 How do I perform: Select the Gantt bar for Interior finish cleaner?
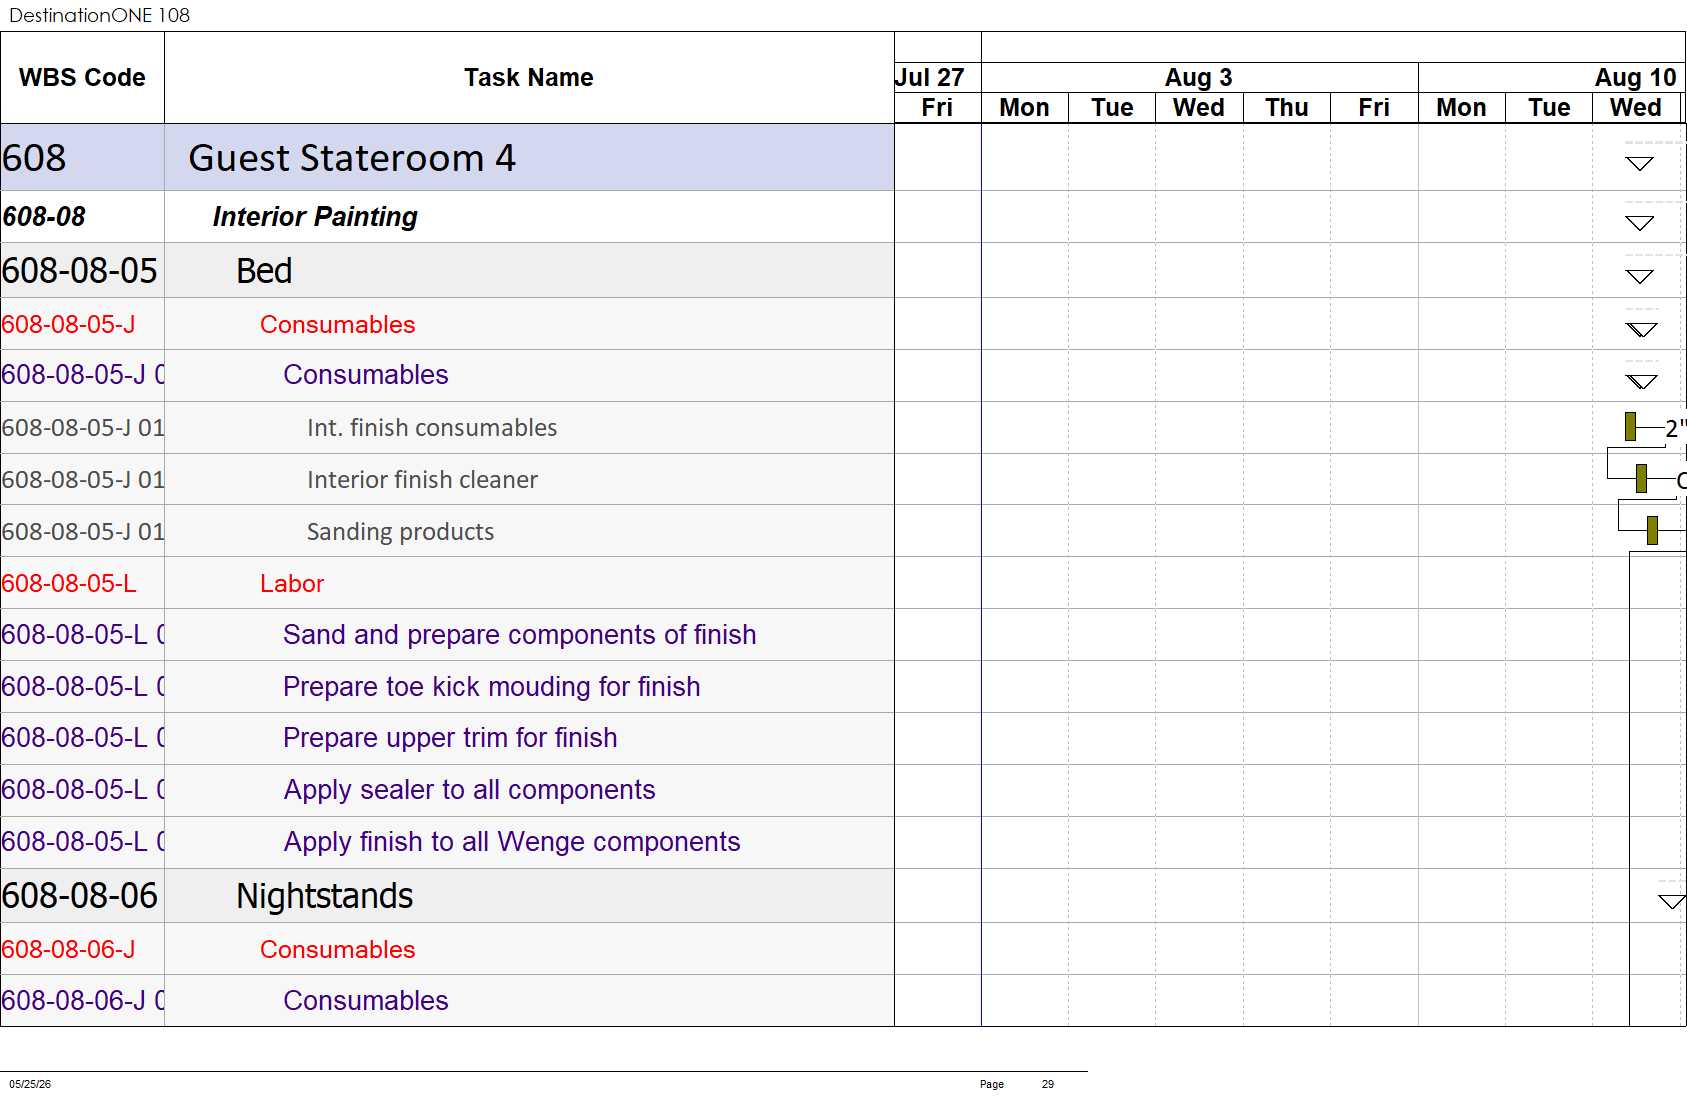click(x=1641, y=479)
